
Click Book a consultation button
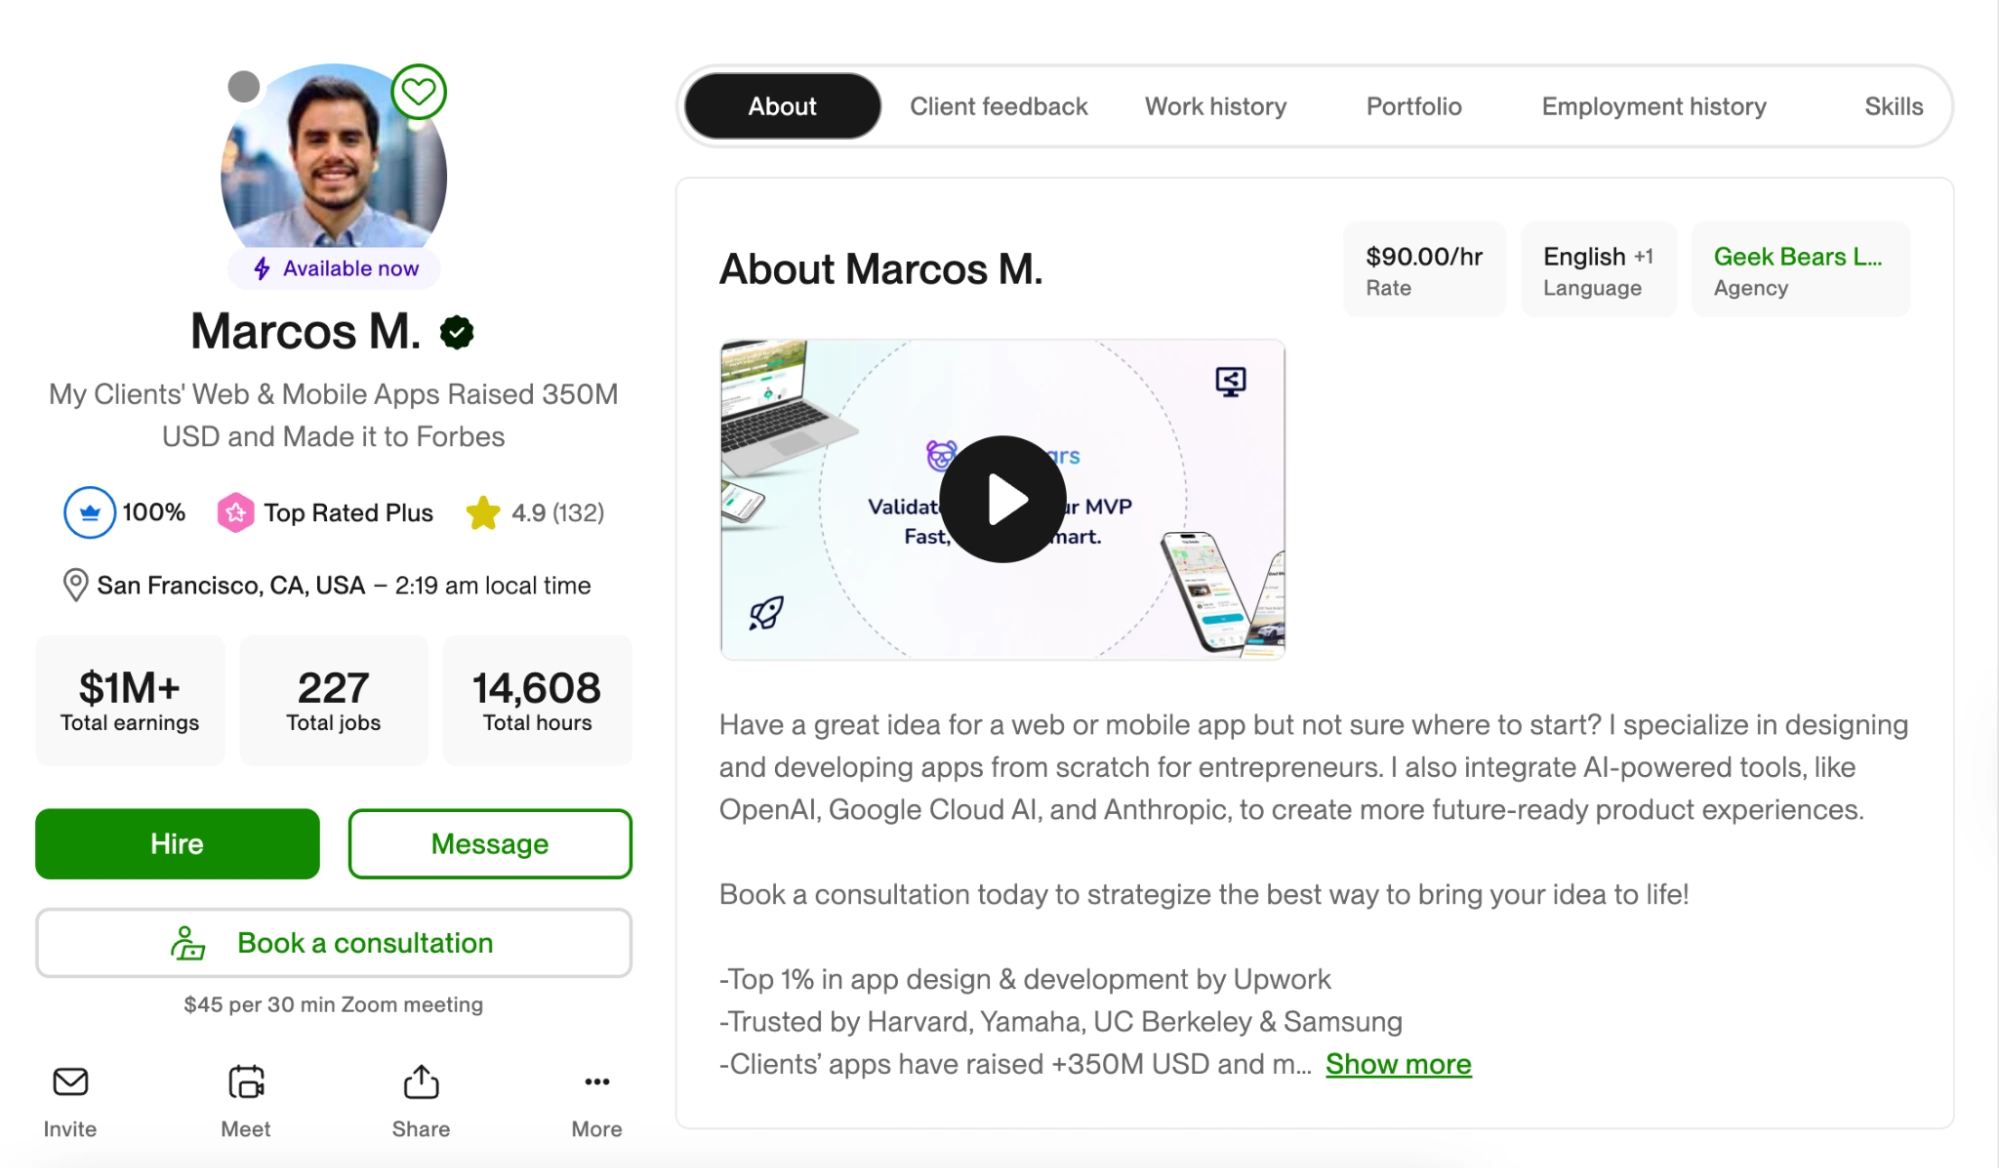click(334, 943)
